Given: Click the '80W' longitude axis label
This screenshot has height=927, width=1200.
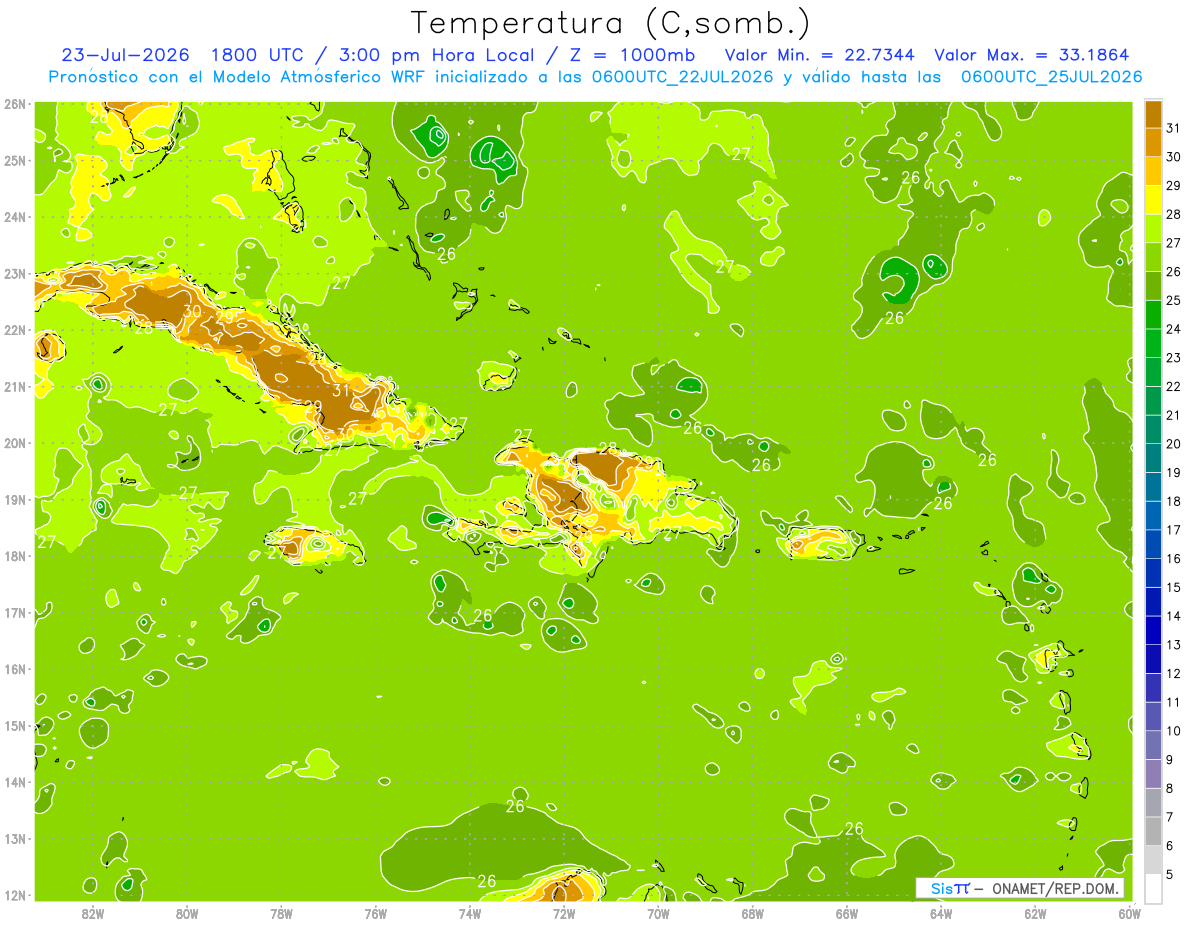Looking at the screenshot, I should (x=187, y=913).
